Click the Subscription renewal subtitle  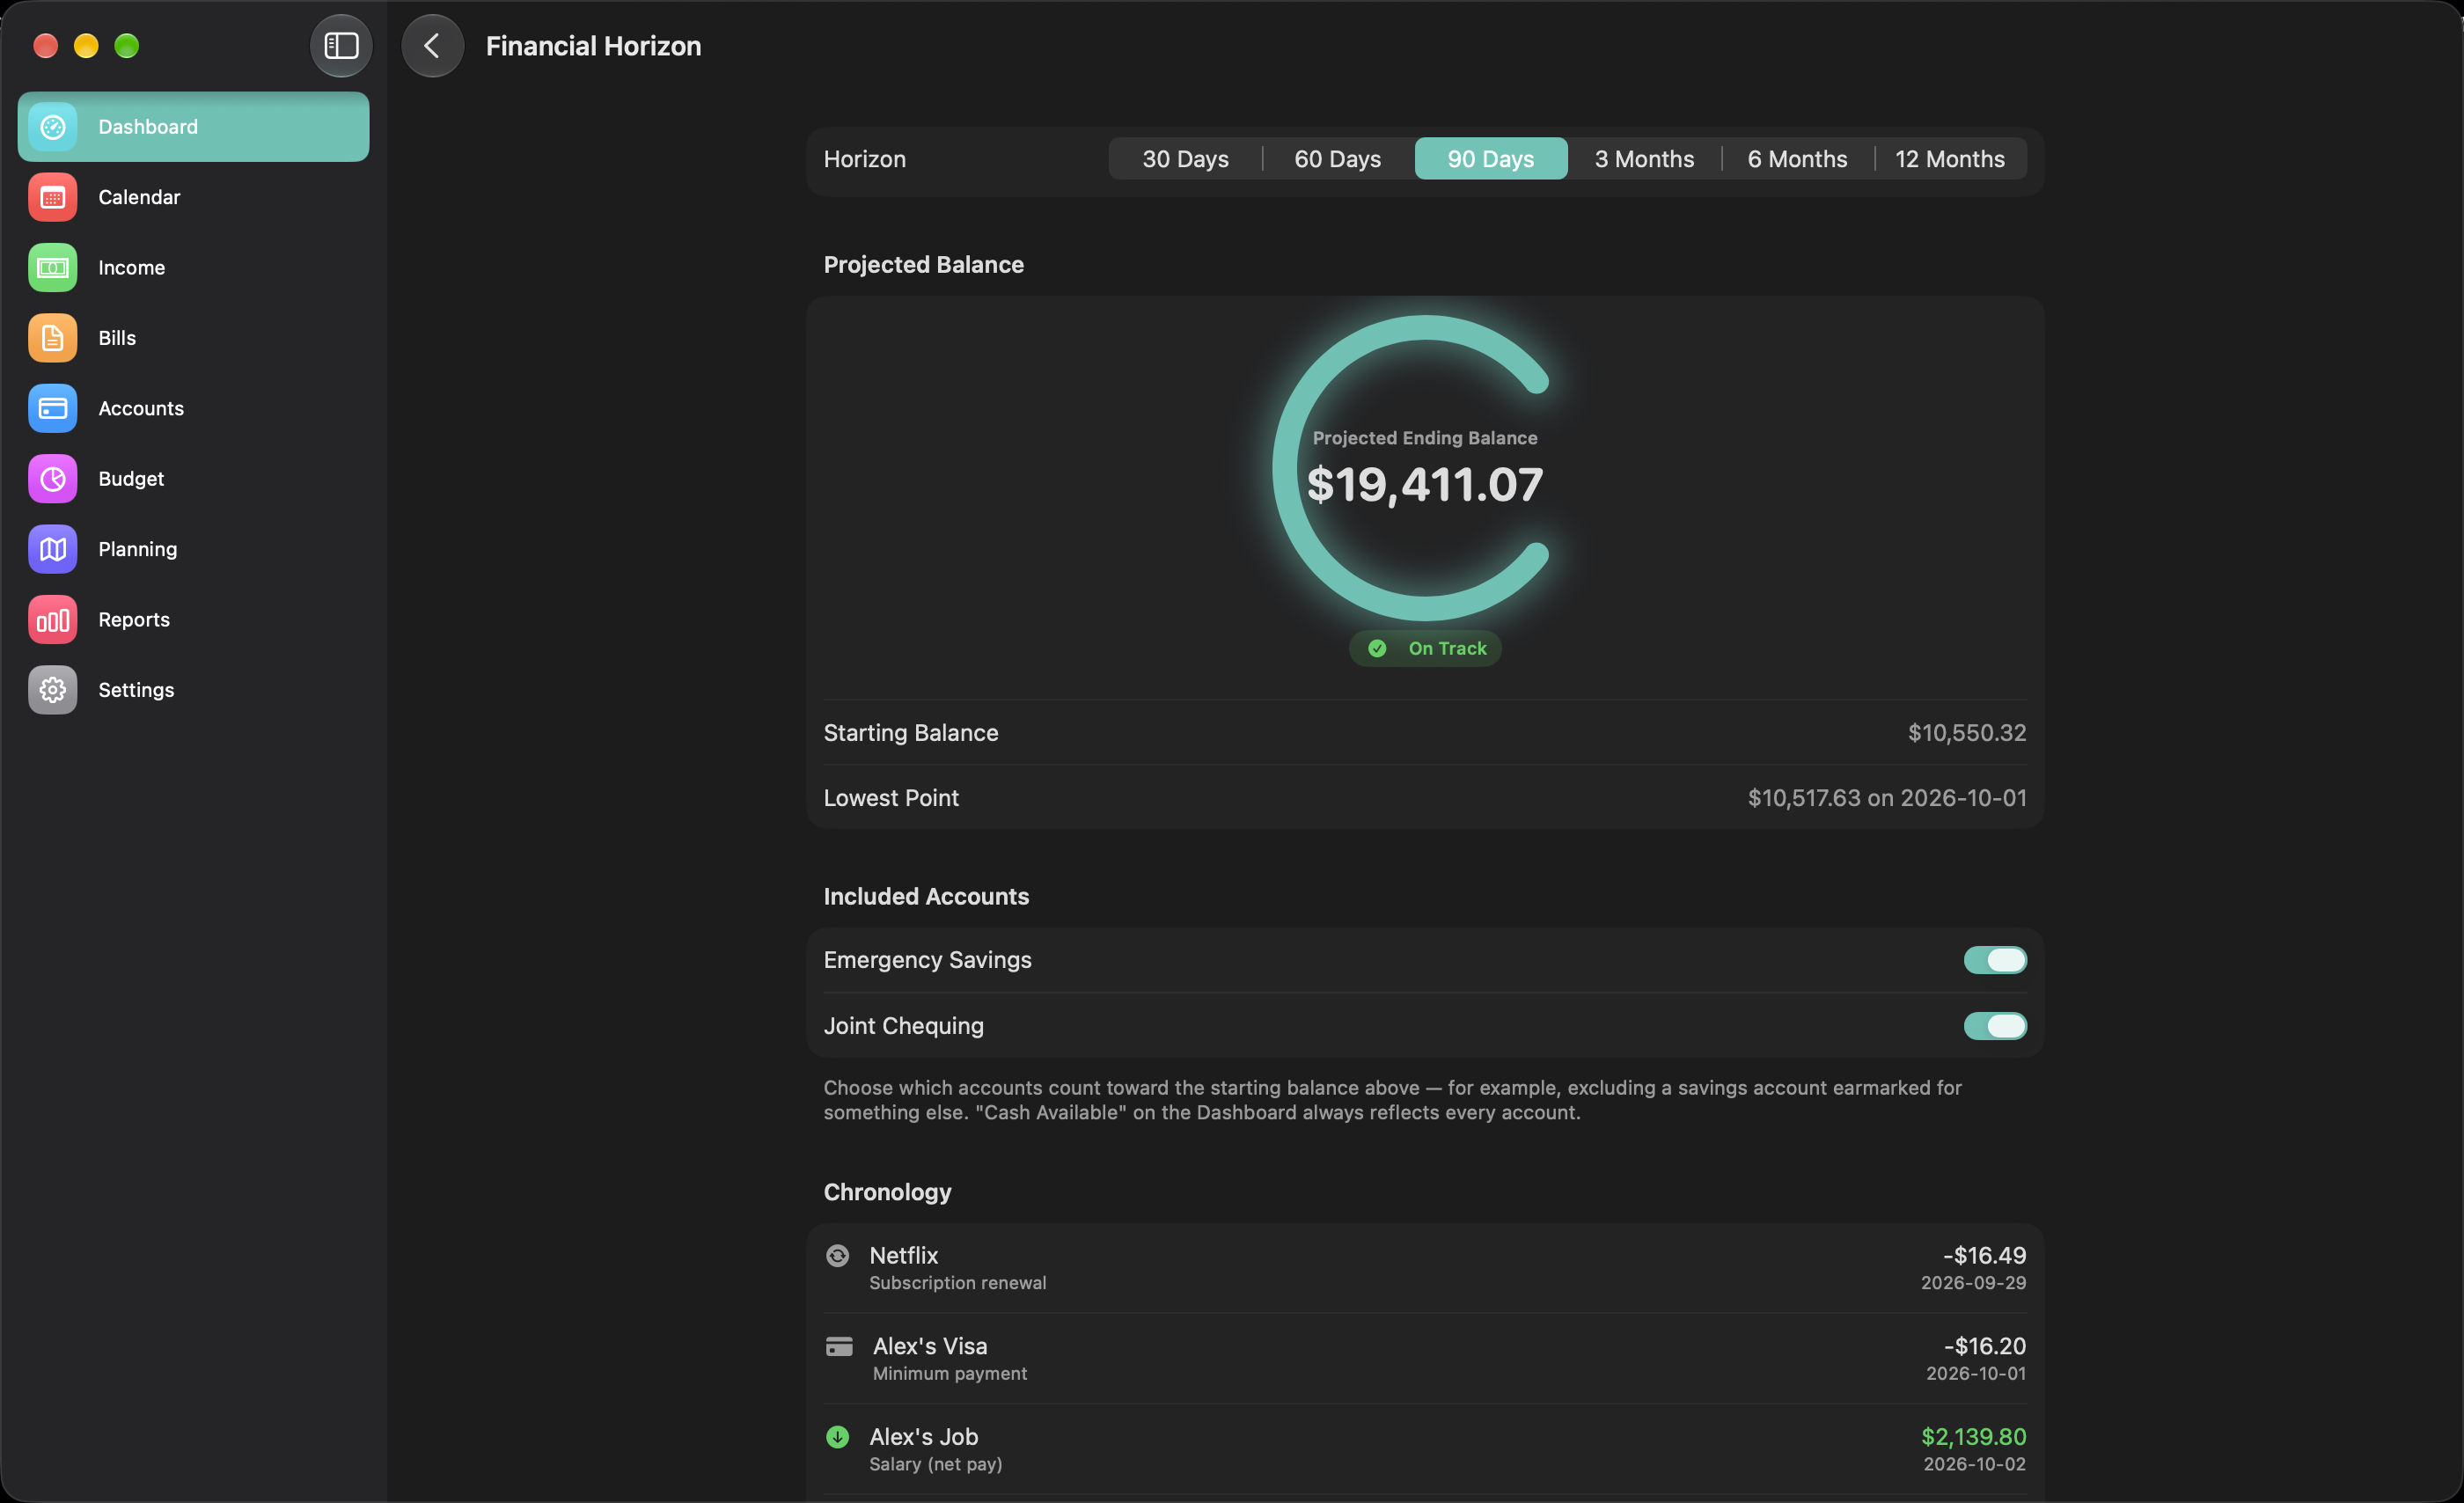click(x=957, y=1283)
